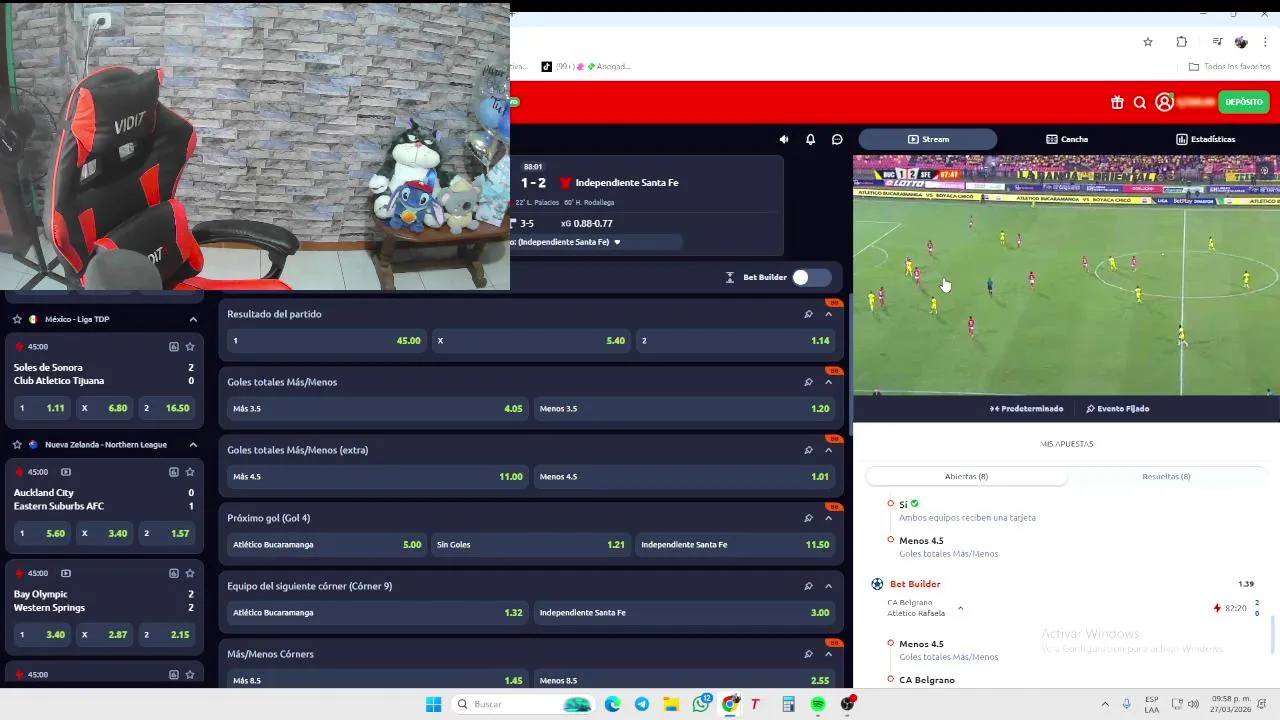Pin the Resultado del partido market
Image resolution: width=1280 pixels, height=720 pixels.
pyautogui.click(x=808, y=314)
